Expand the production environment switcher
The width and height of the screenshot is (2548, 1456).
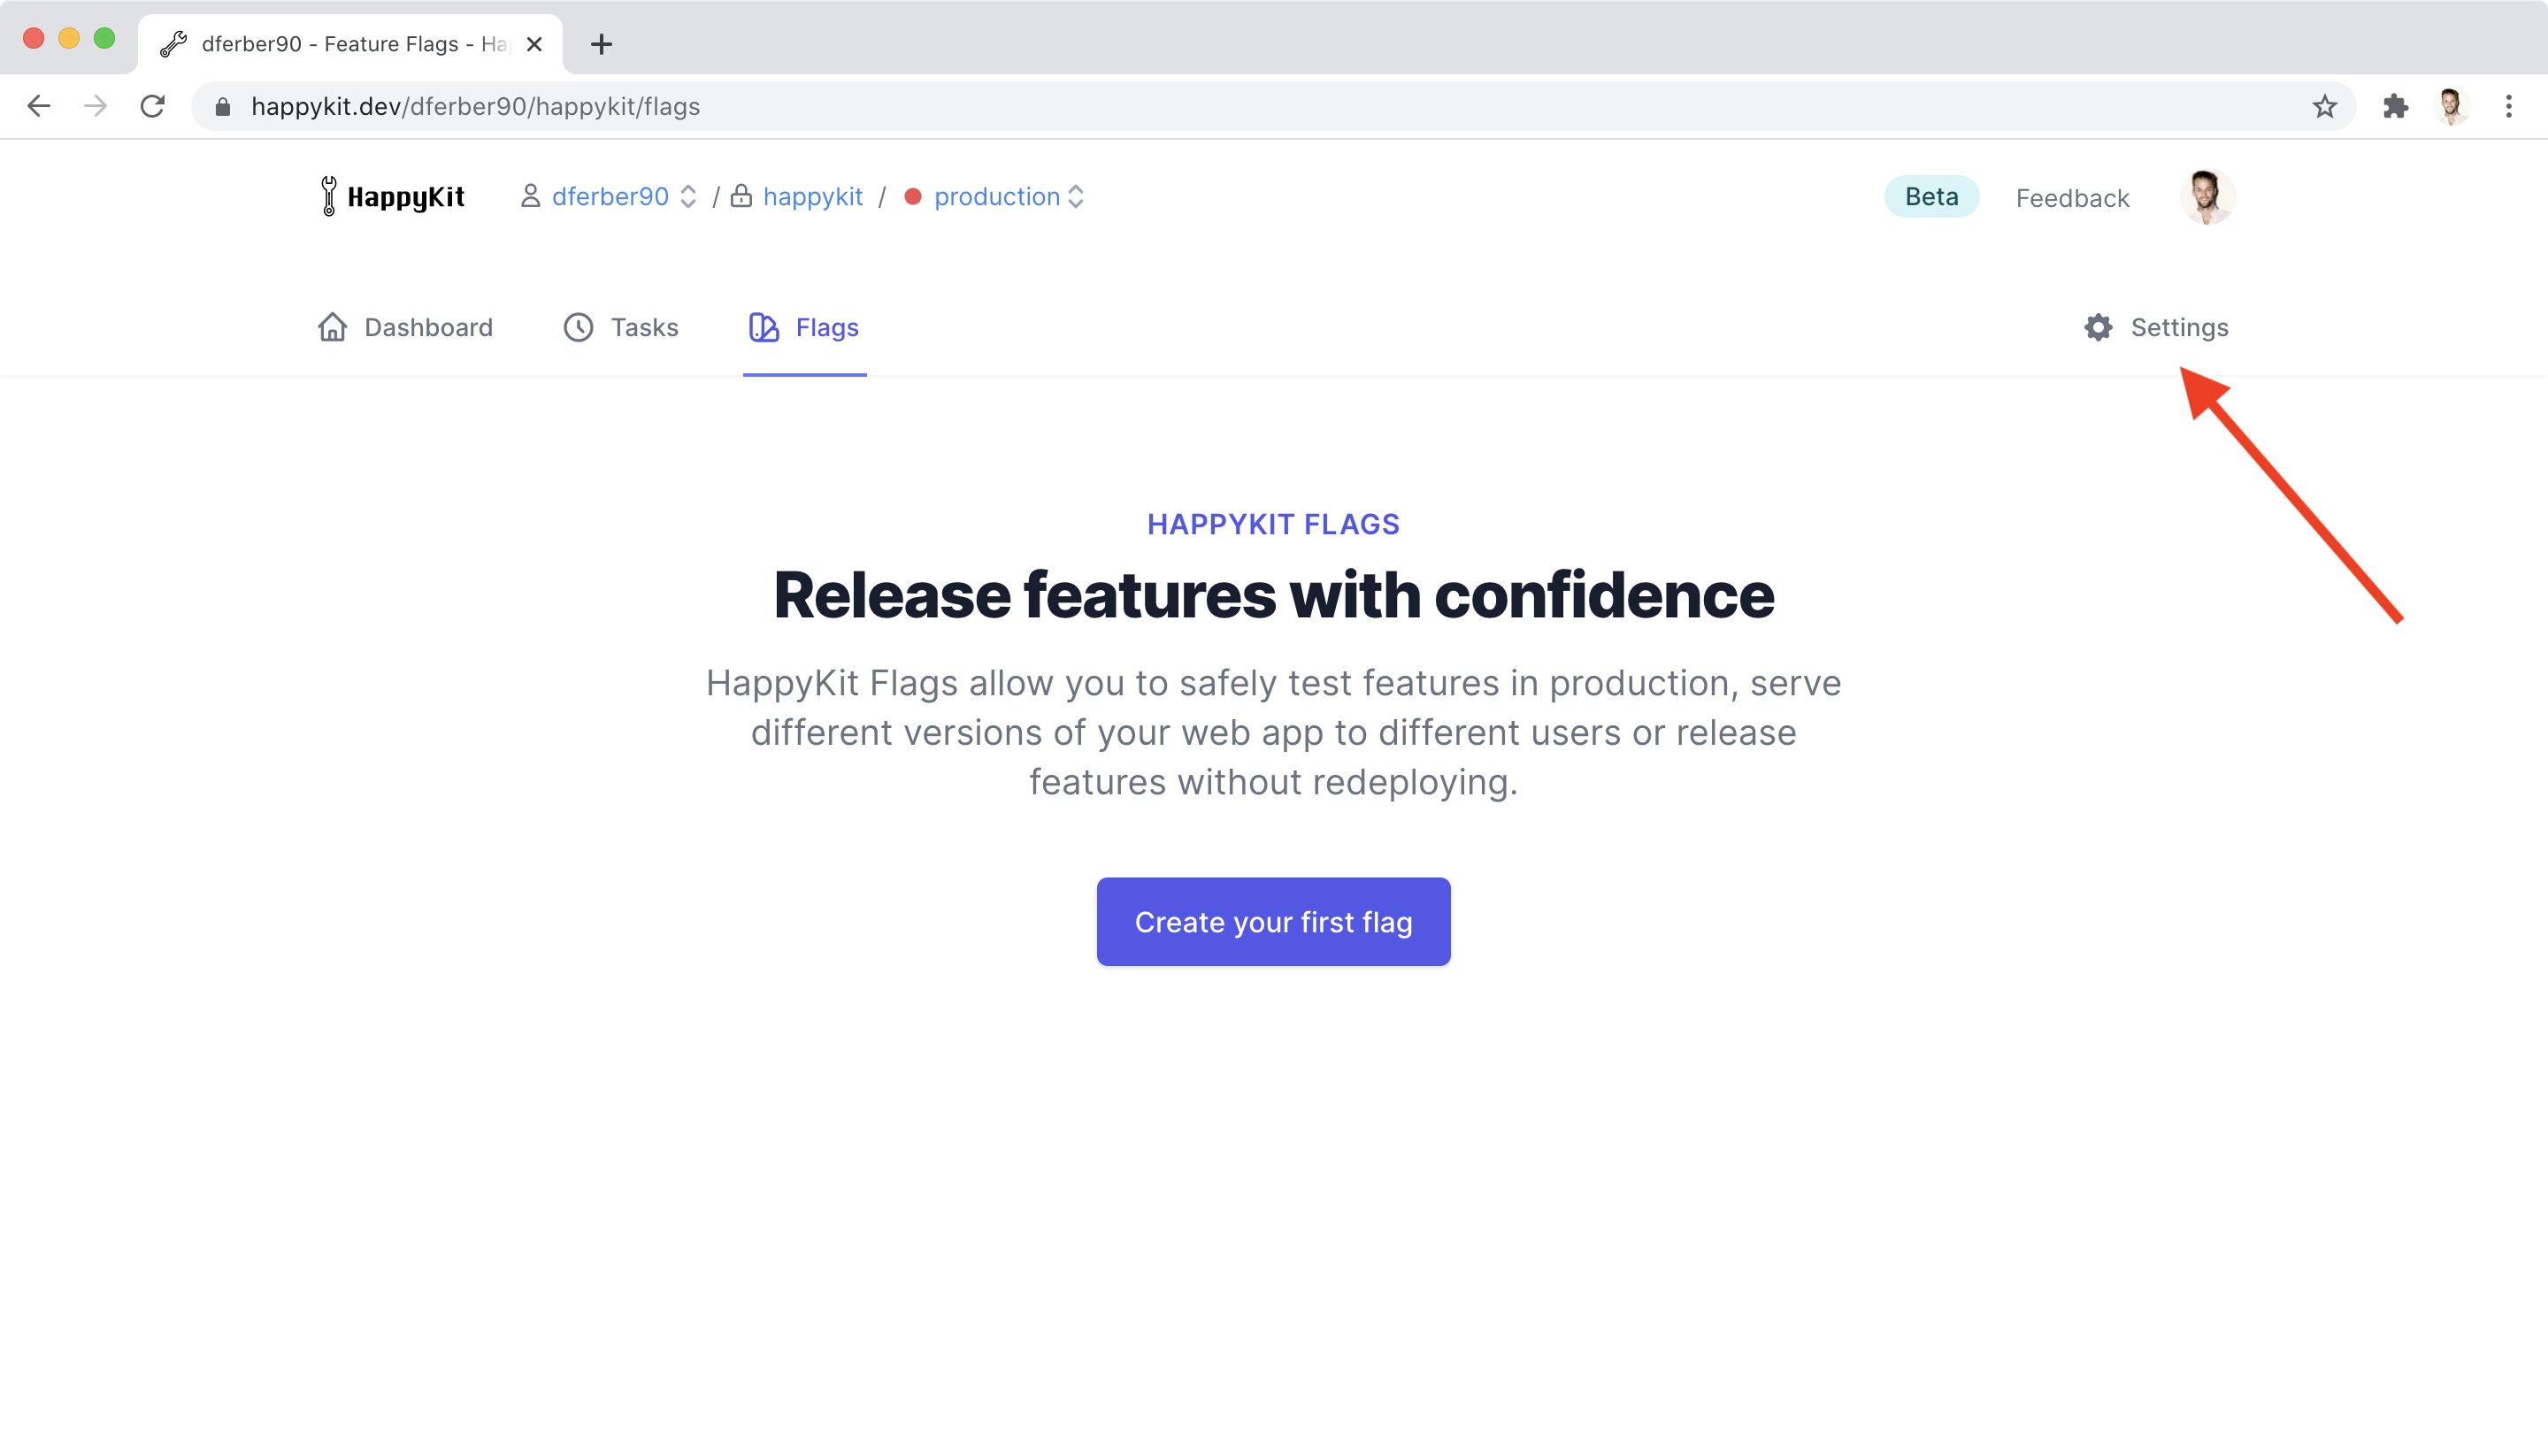pos(1076,196)
